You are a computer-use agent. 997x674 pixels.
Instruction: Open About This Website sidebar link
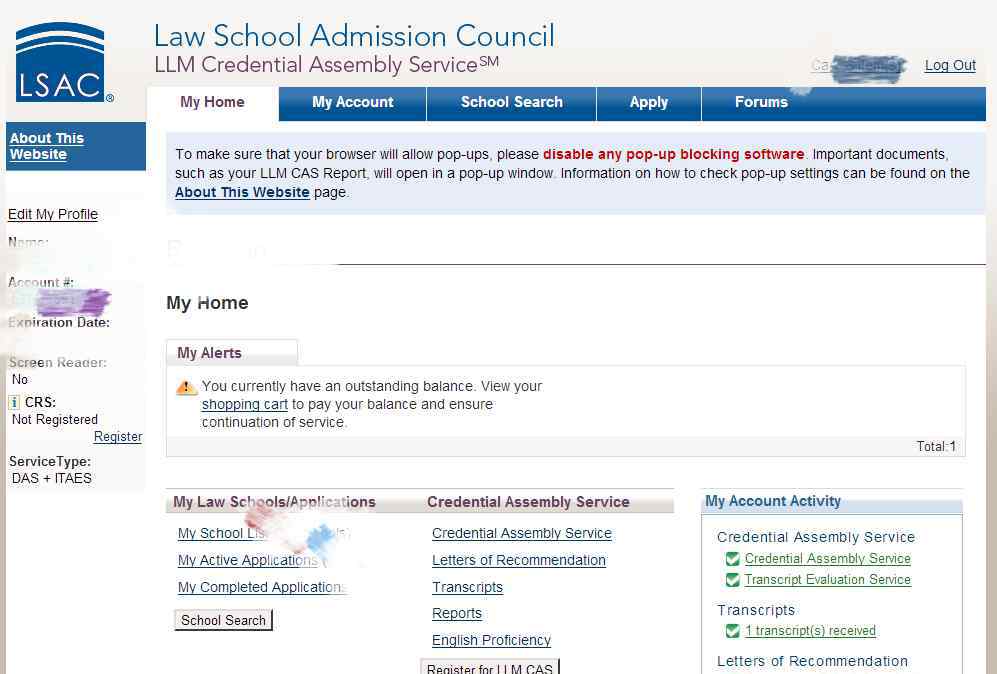[x=47, y=146]
